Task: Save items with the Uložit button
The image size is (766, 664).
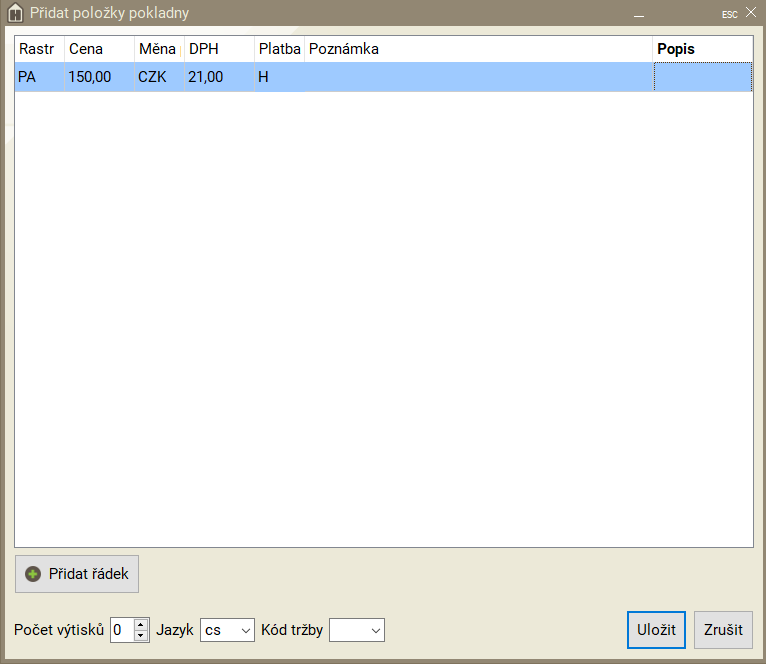Action: point(656,630)
